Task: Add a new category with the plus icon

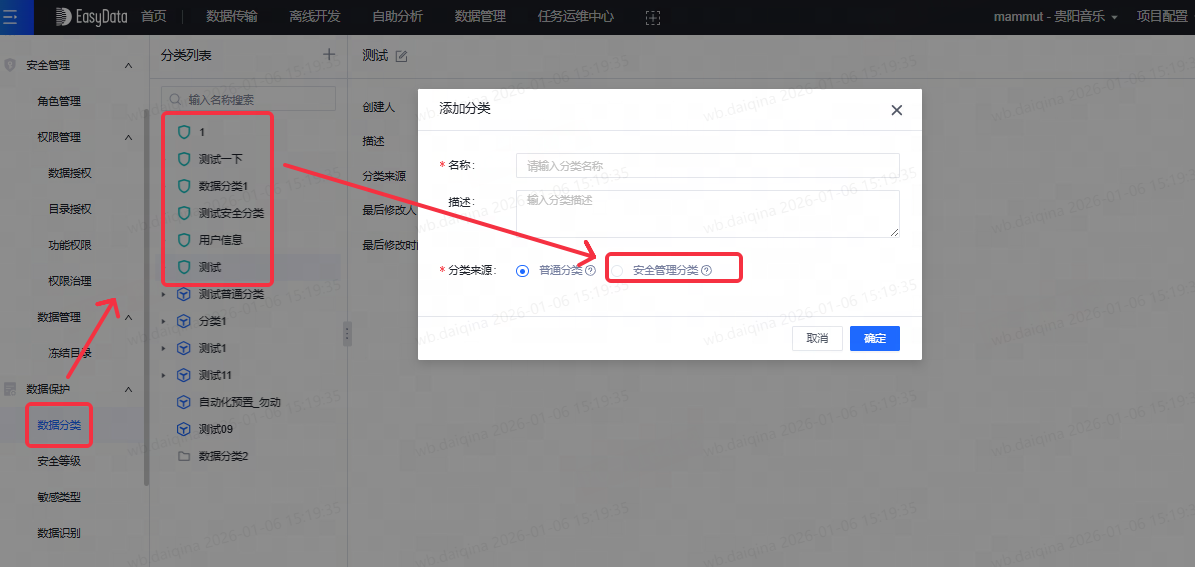Action: pyautogui.click(x=329, y=54)
